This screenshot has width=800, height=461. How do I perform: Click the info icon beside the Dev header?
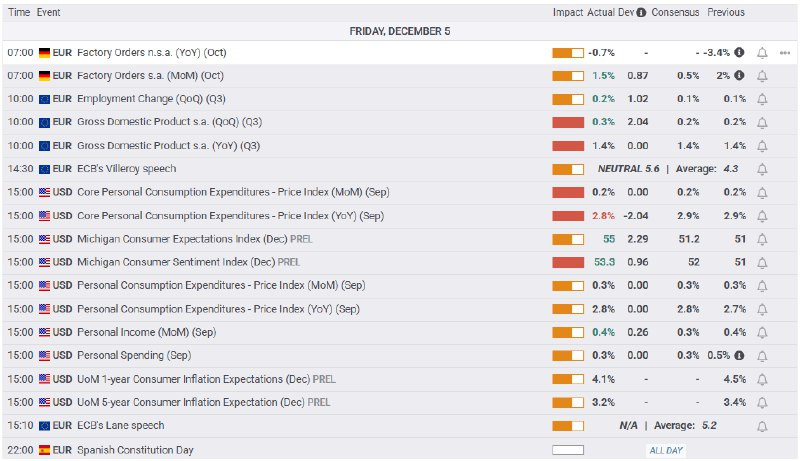click(641, 13)
